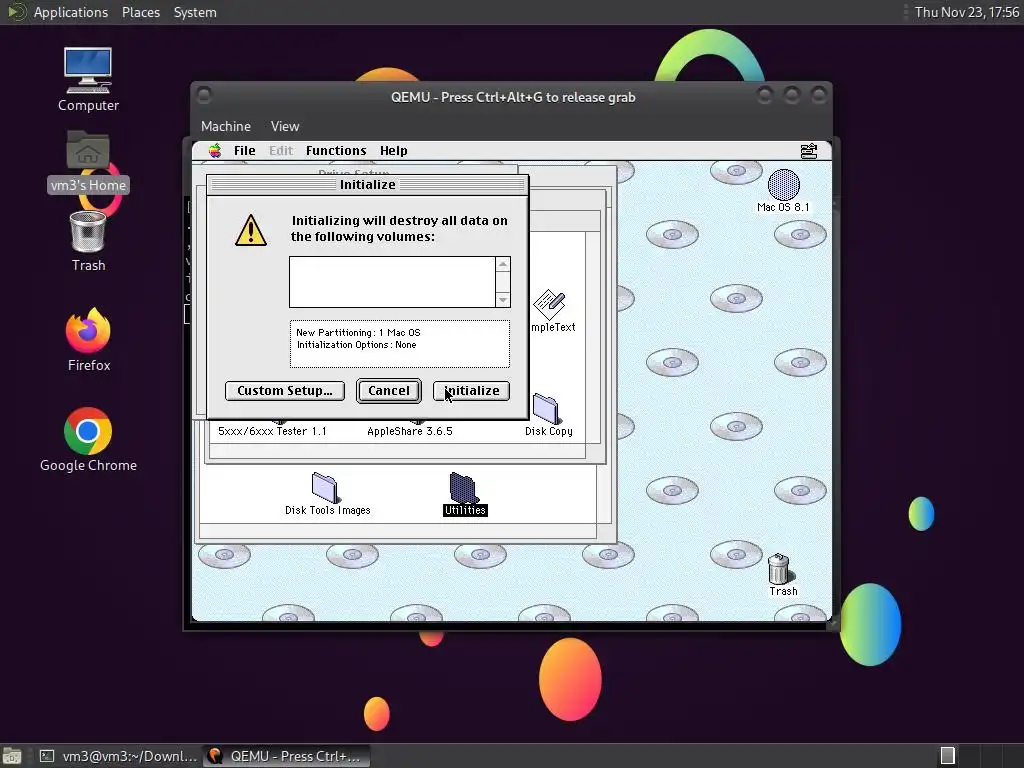Click the clock showing Thu Nov 23
The width and height of the screenshot is (1024, 768).
pos(967,12)
